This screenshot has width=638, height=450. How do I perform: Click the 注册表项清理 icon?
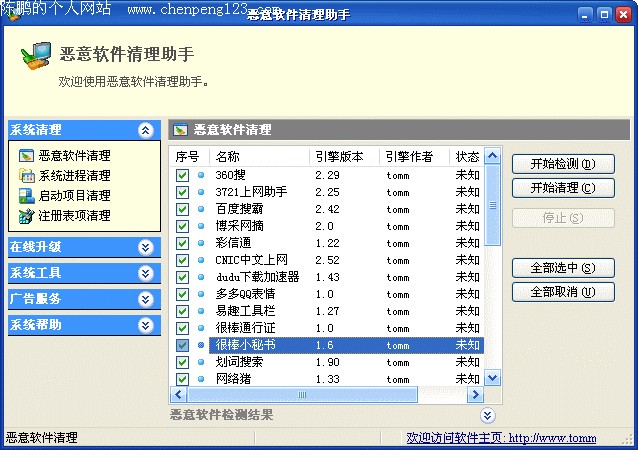tap(26, 216)
